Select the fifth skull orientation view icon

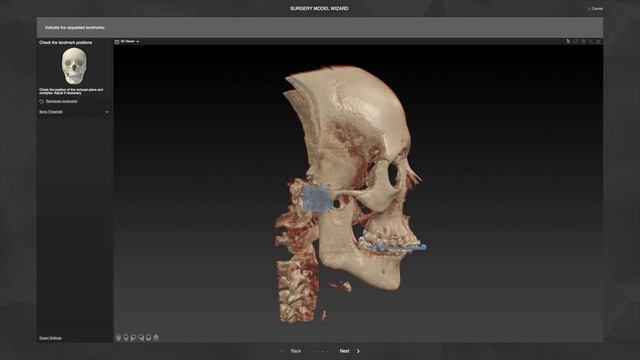[149, 338]
